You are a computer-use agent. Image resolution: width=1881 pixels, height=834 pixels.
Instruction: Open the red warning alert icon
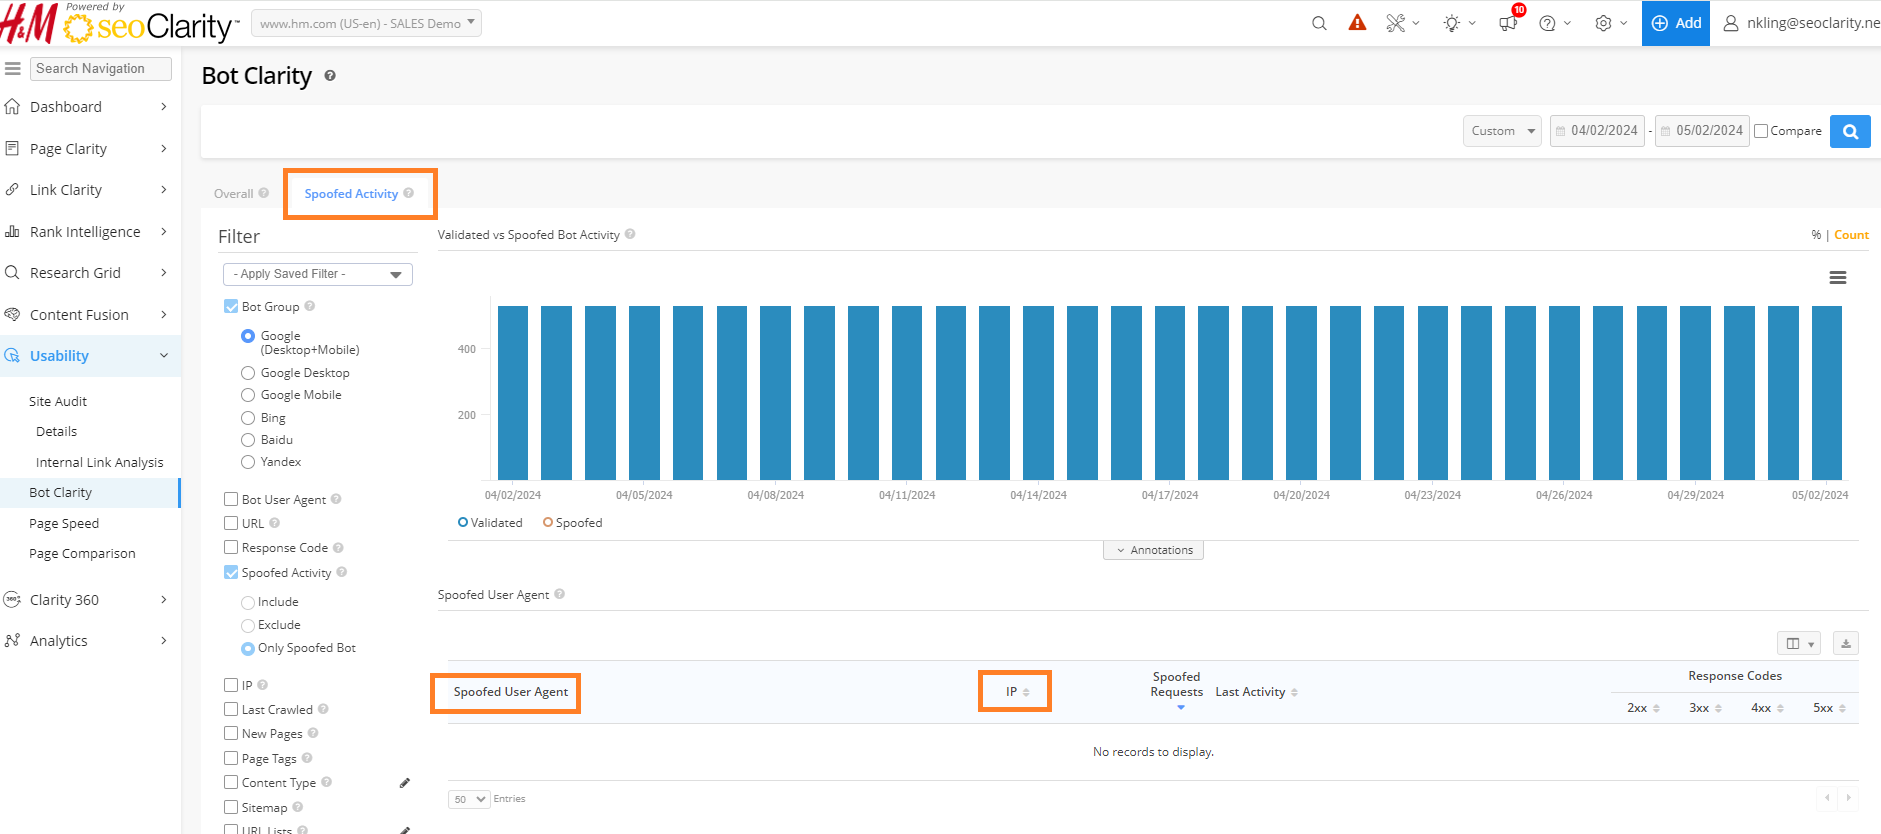tap(1357, 23)
